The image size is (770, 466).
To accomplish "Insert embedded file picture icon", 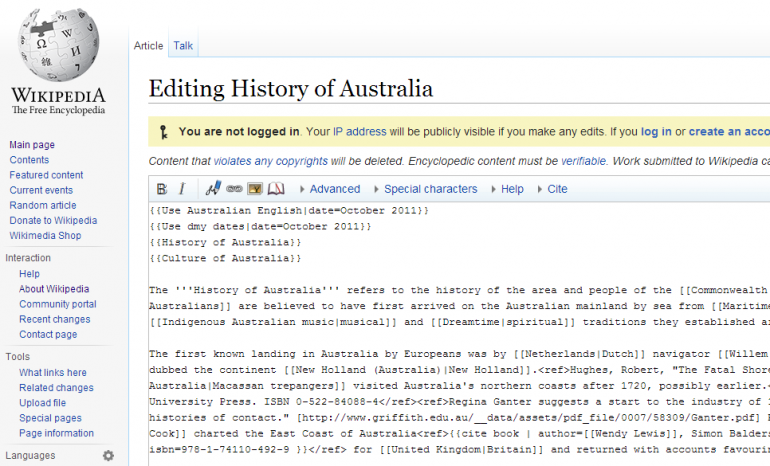I will (255, 189).
